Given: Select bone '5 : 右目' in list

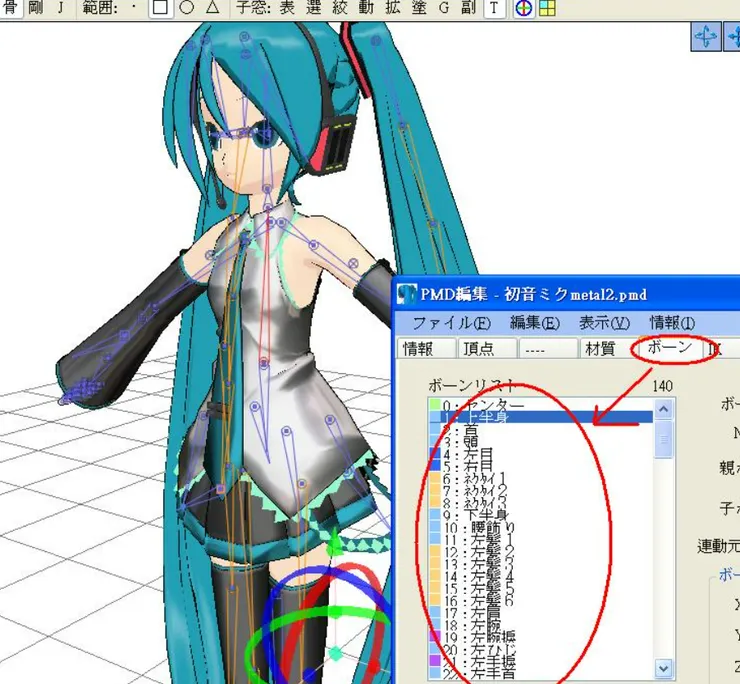Looking at the screenshot, I should coord(541,466).
